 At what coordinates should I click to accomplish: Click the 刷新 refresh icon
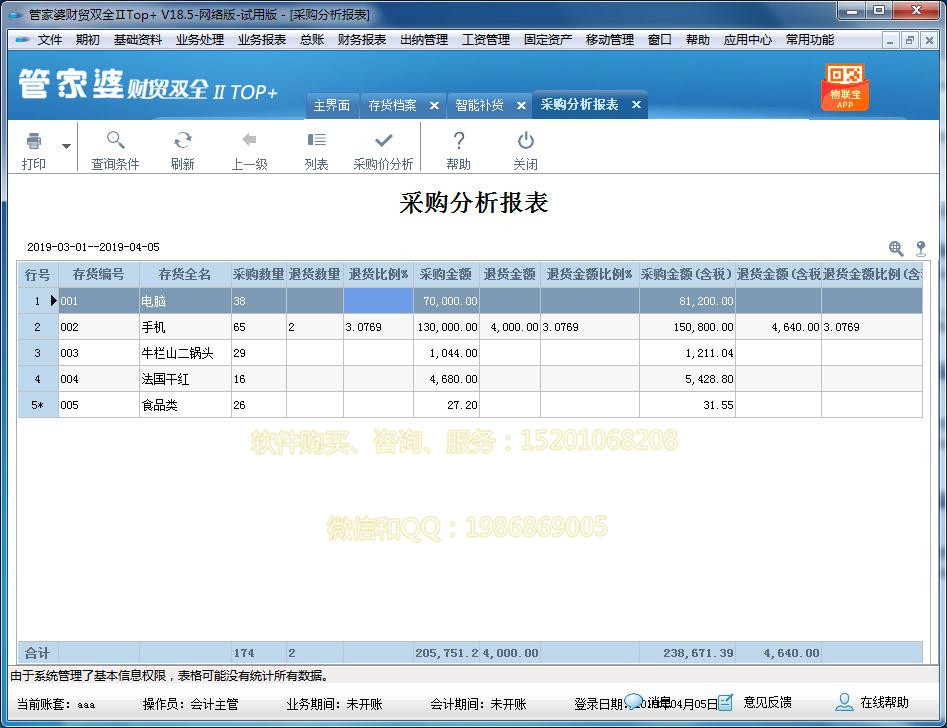click(183, 148)
